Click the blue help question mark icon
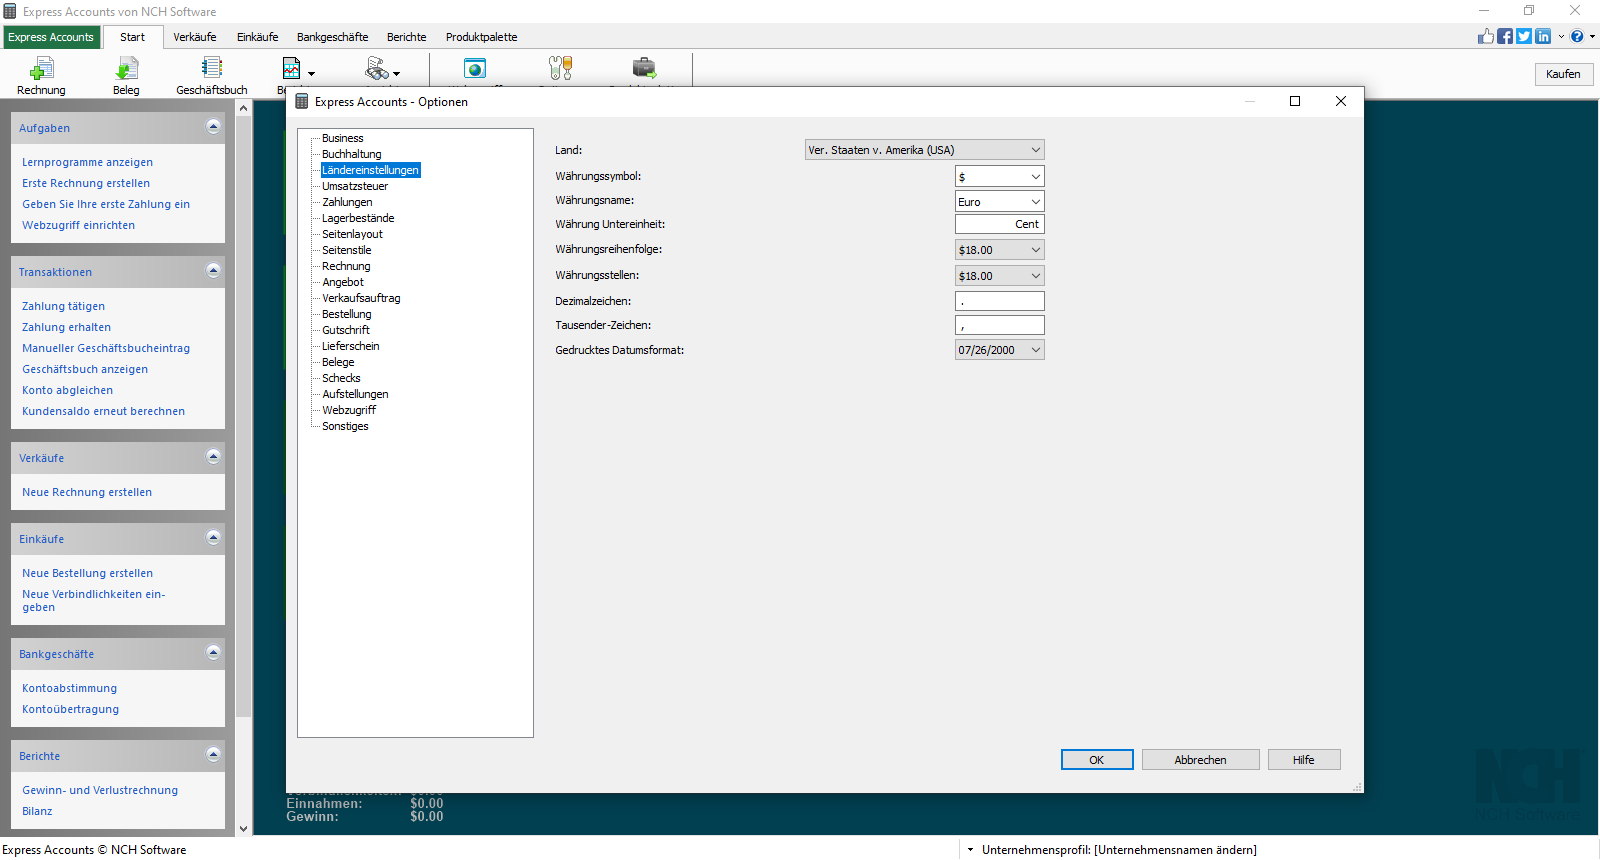 pos(1577,36)
